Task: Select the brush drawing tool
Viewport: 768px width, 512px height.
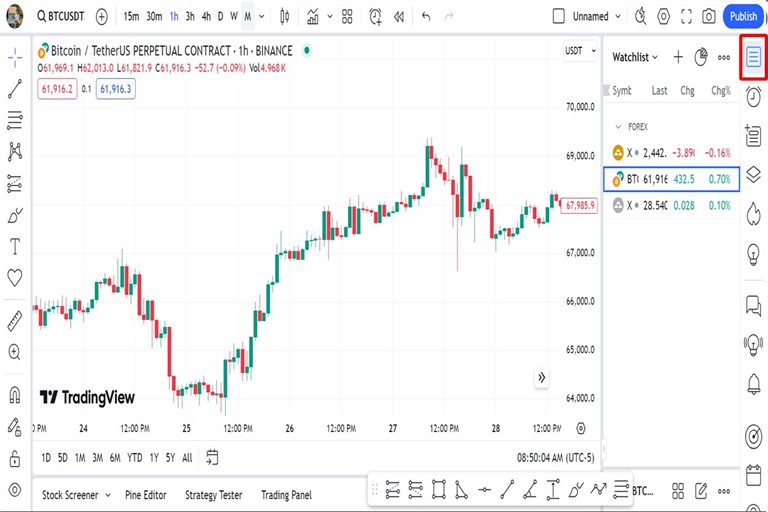Action: click(x=15, y=216)
